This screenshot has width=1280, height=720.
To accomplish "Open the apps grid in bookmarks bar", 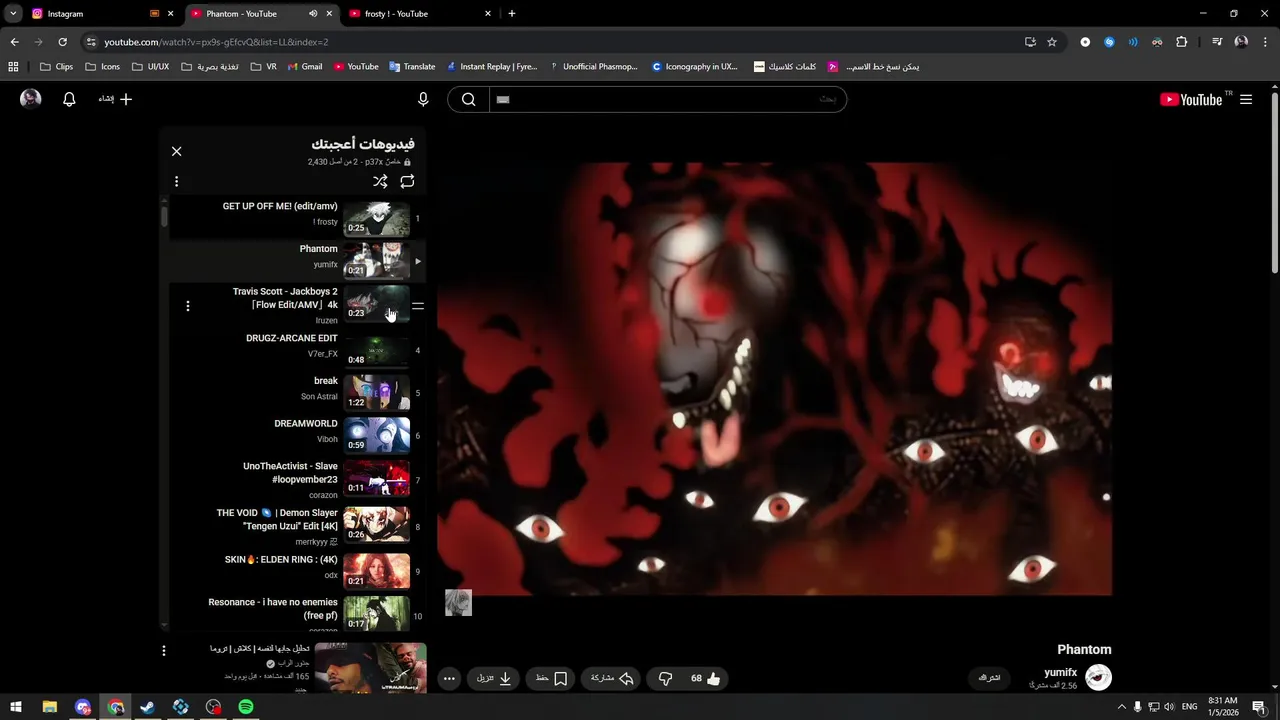I will 13,67.
